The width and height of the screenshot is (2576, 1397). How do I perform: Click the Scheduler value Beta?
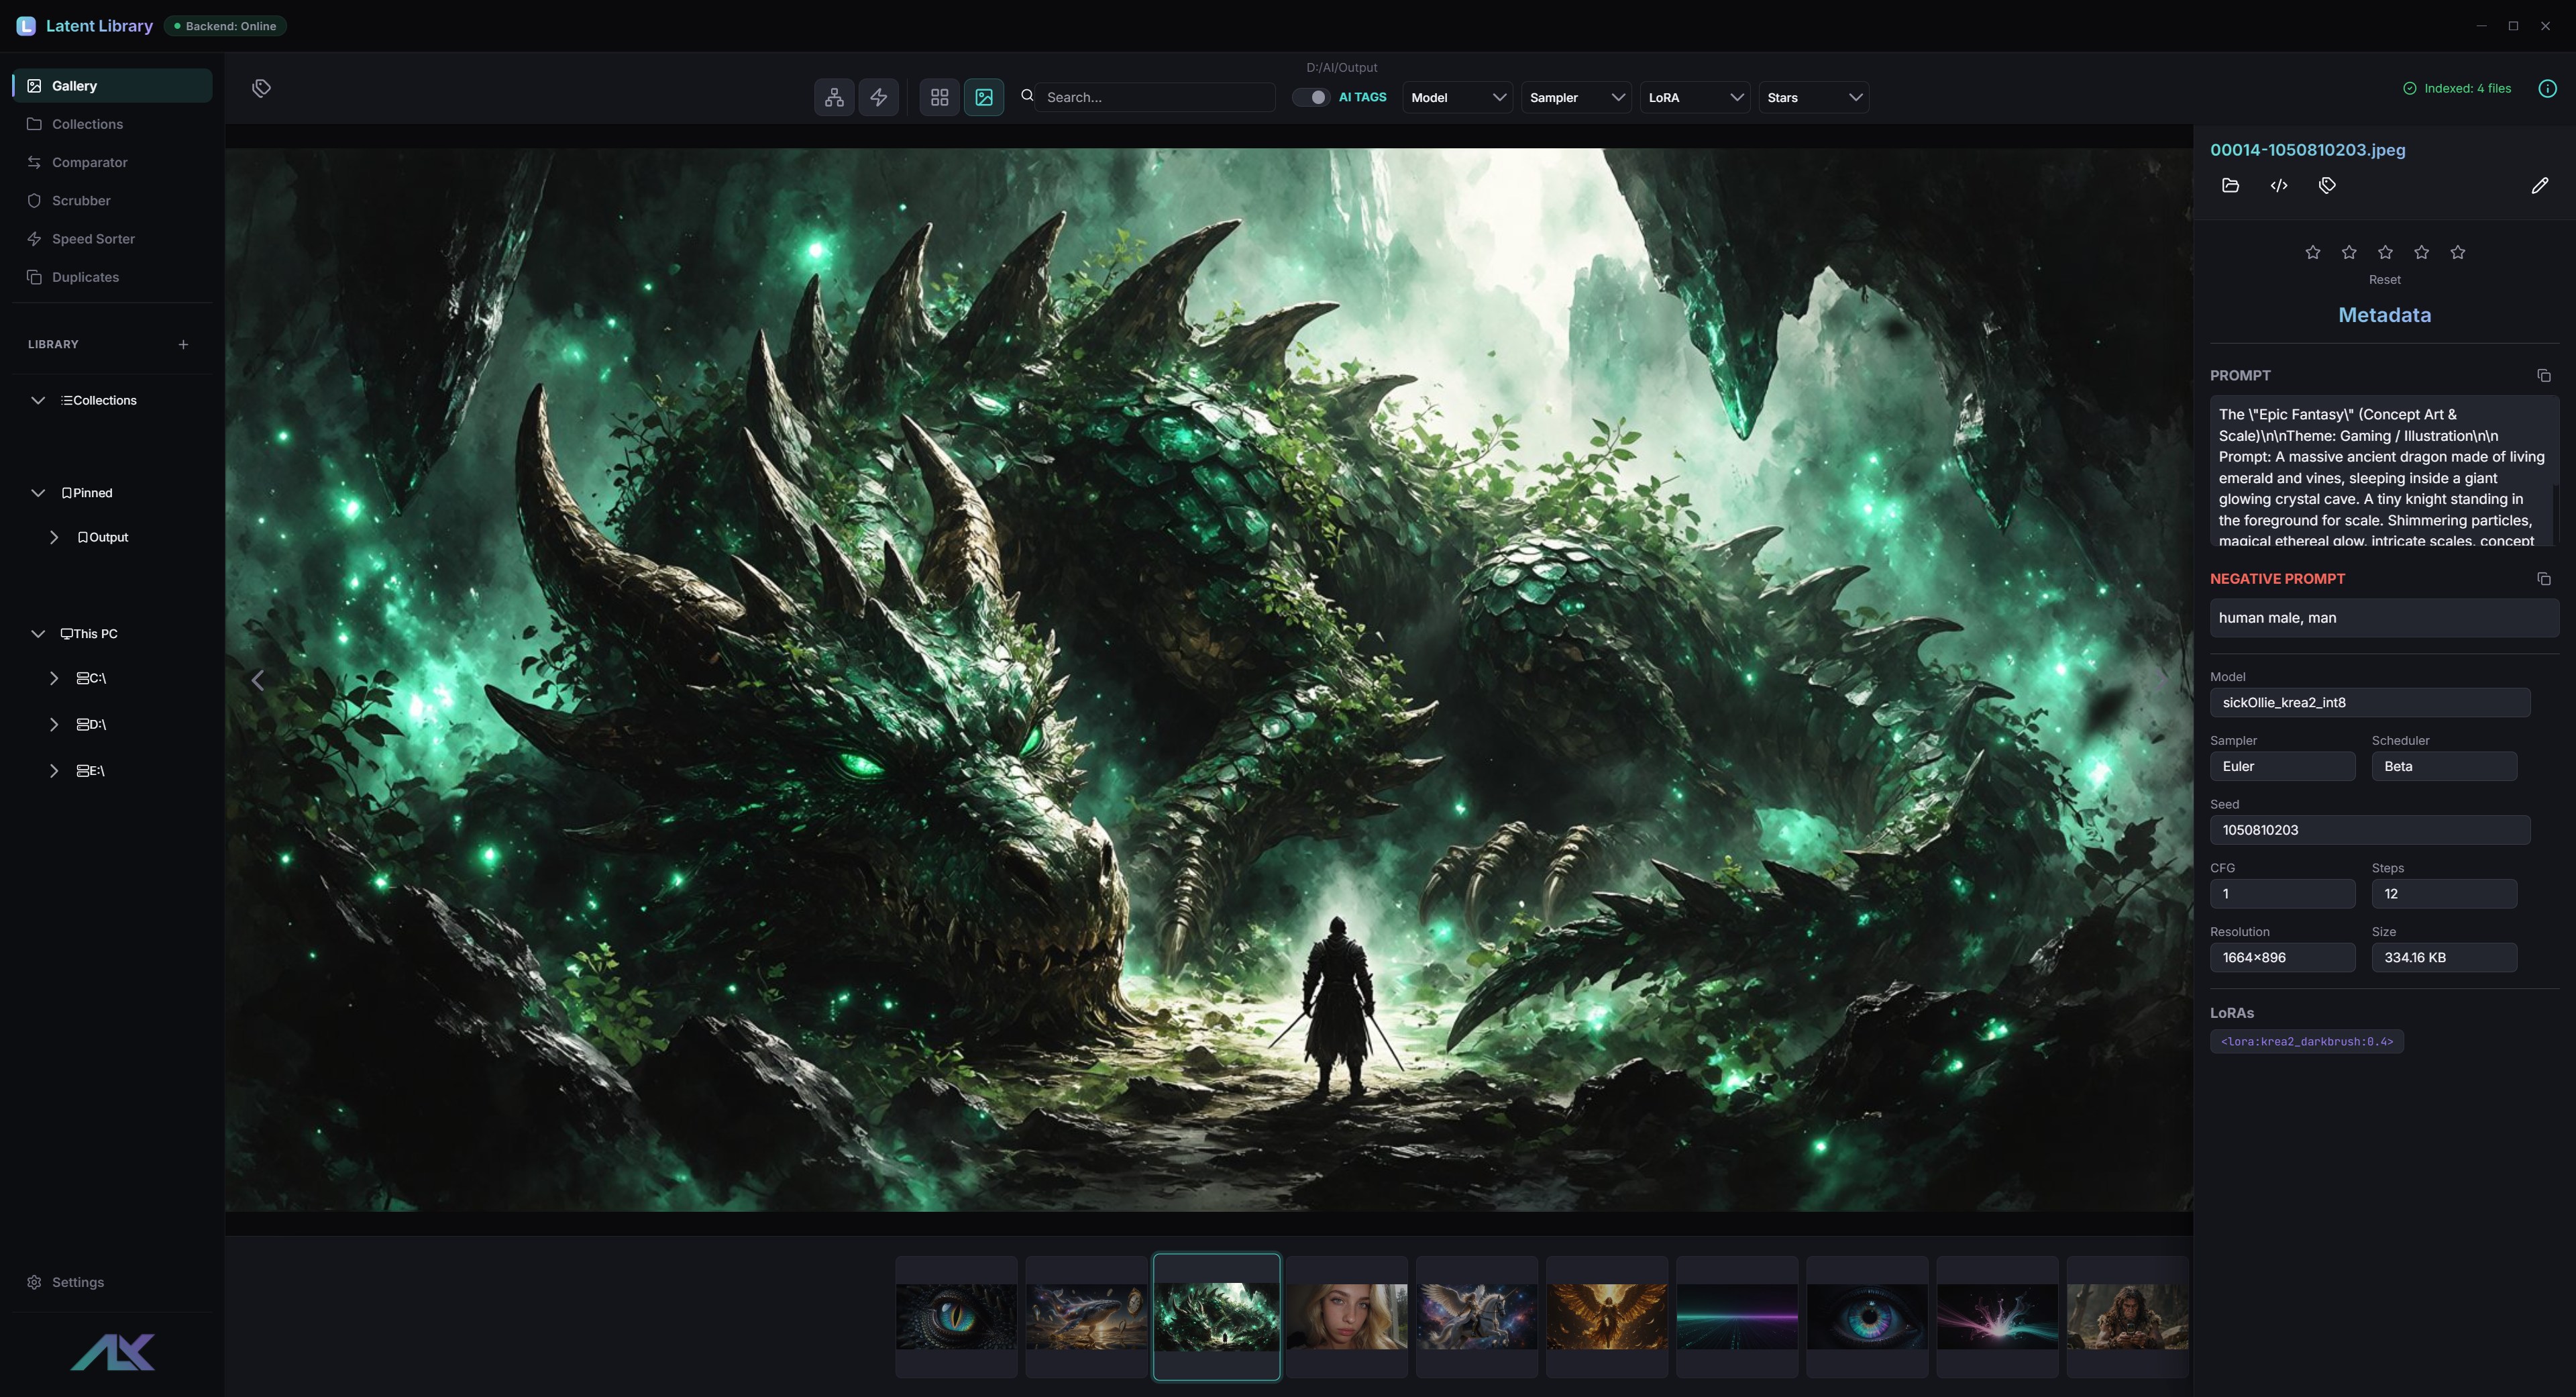pyautogui.click(x=2444, y=766)
